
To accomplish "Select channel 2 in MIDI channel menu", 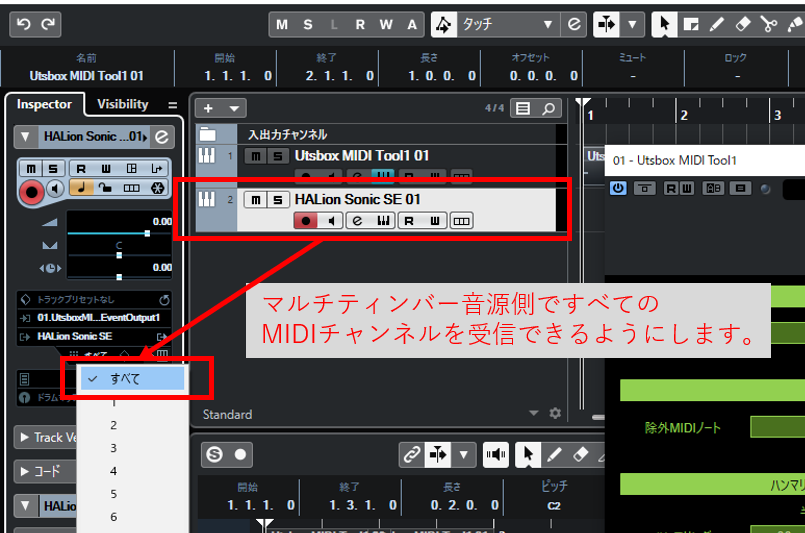I will [113, 425].
